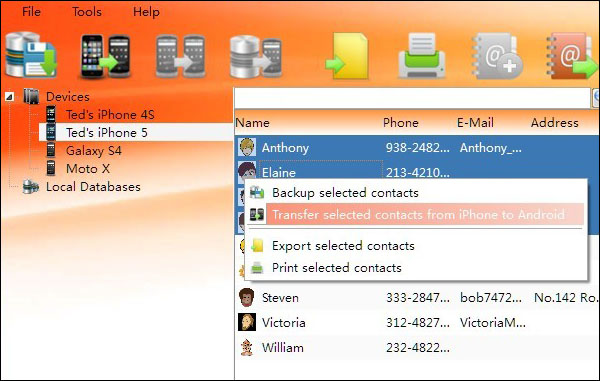Click Anthony's phone number 938-2482
This screenshot has width=600, height=381.
(x=417, y=148)
